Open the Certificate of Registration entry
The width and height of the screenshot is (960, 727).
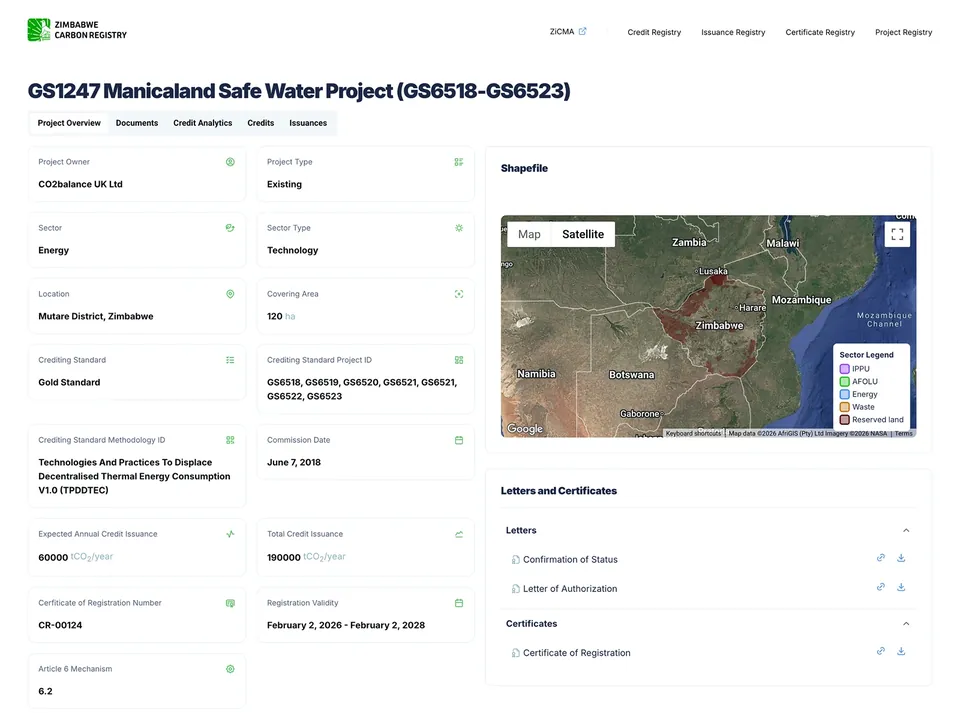pos(576,653)
